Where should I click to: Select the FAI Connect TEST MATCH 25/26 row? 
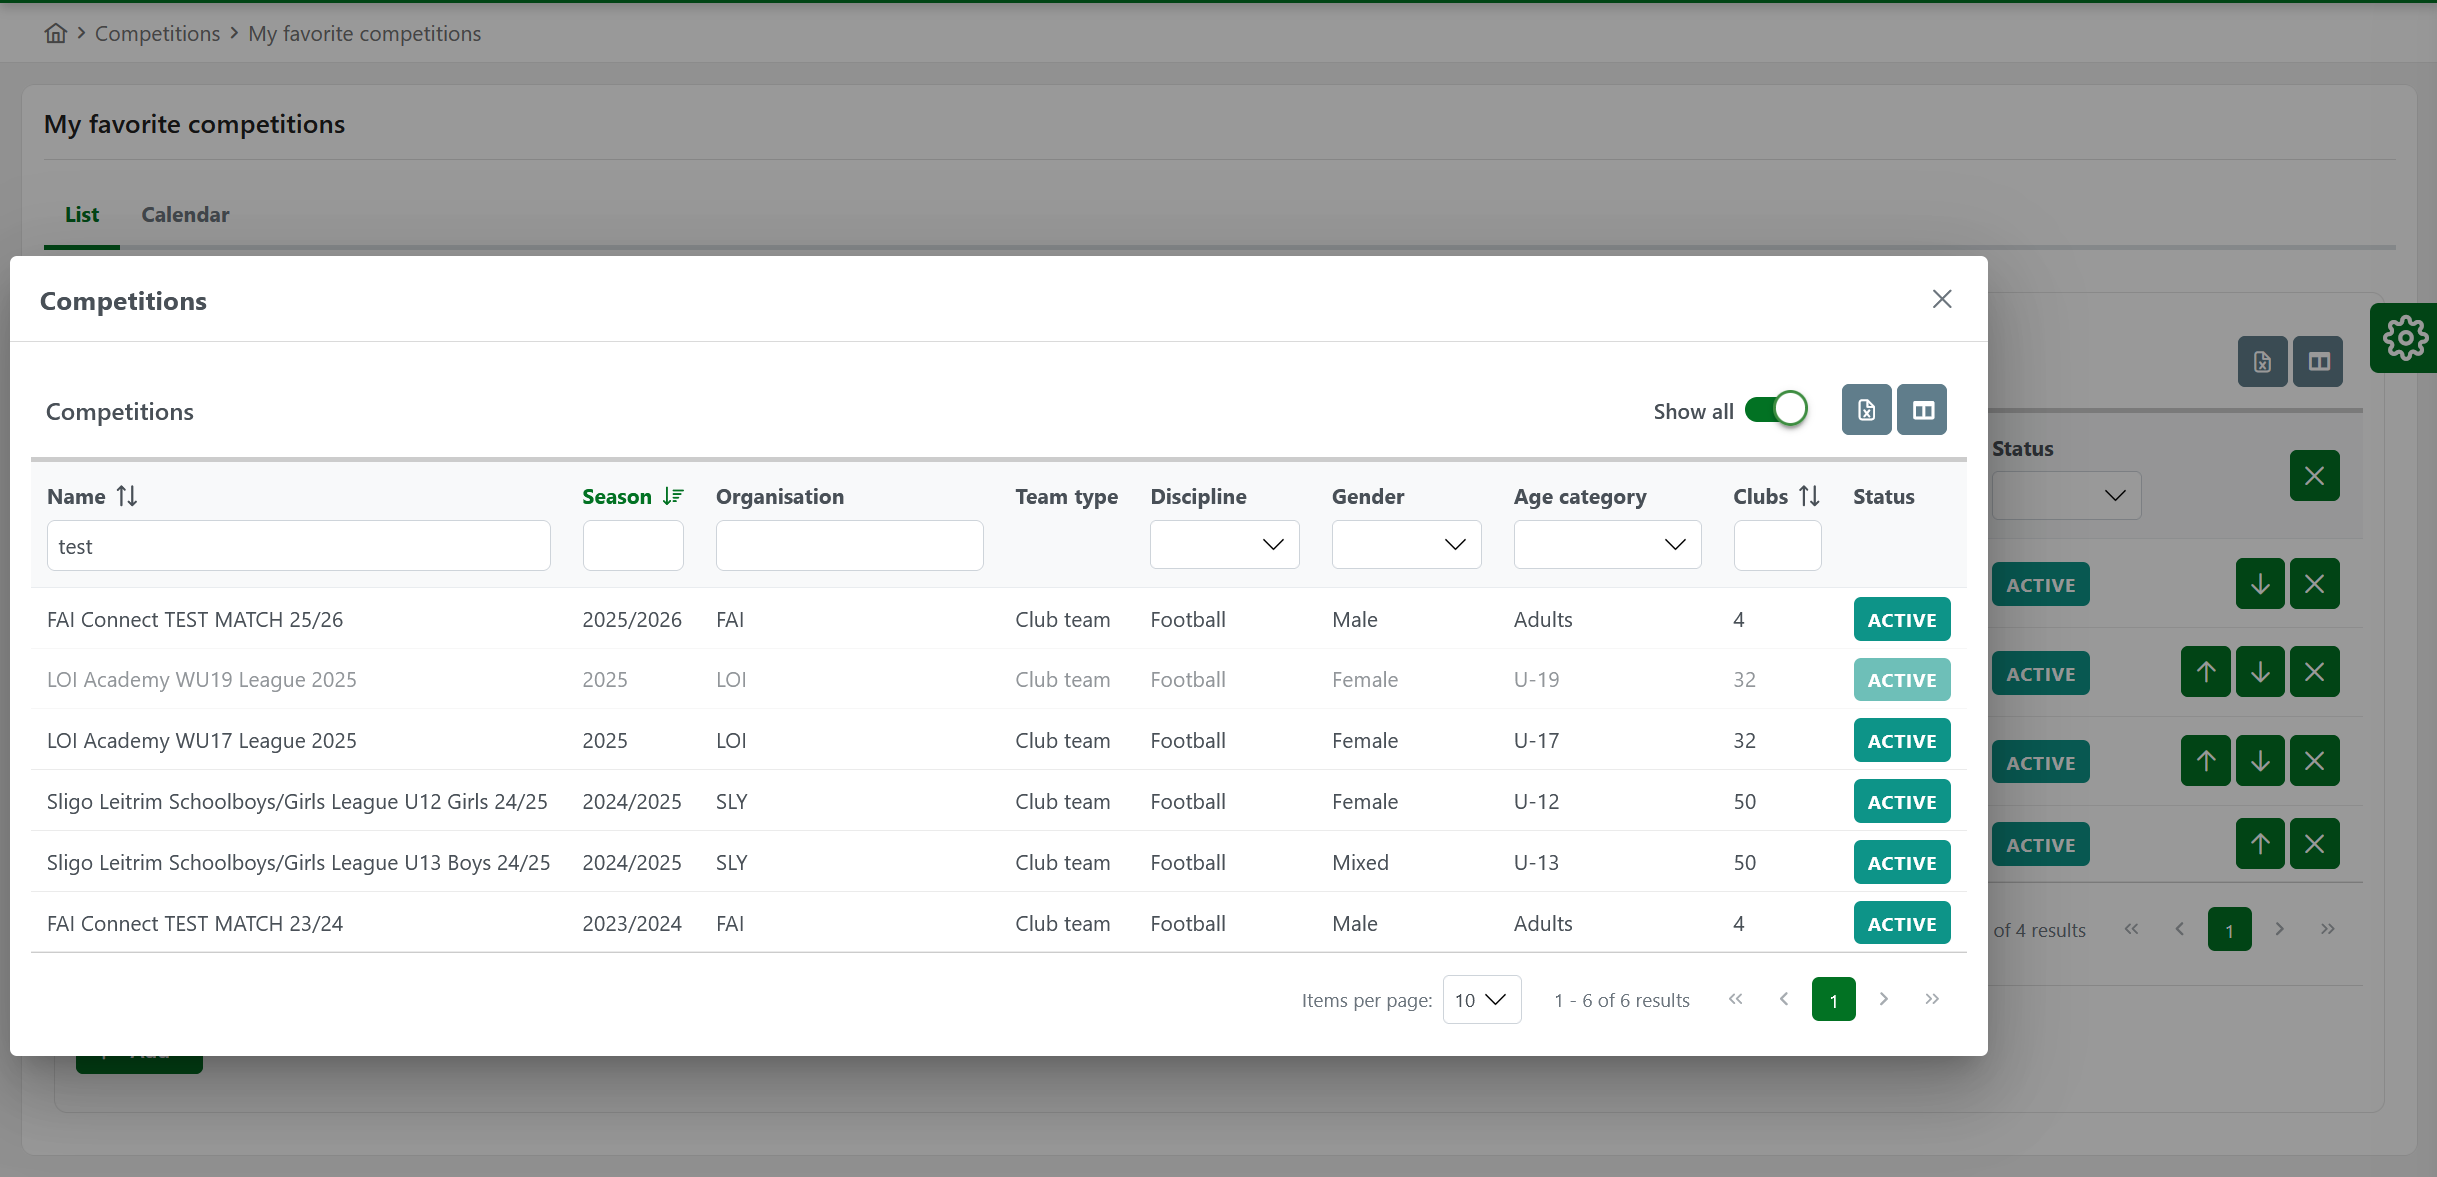point(195,620)
